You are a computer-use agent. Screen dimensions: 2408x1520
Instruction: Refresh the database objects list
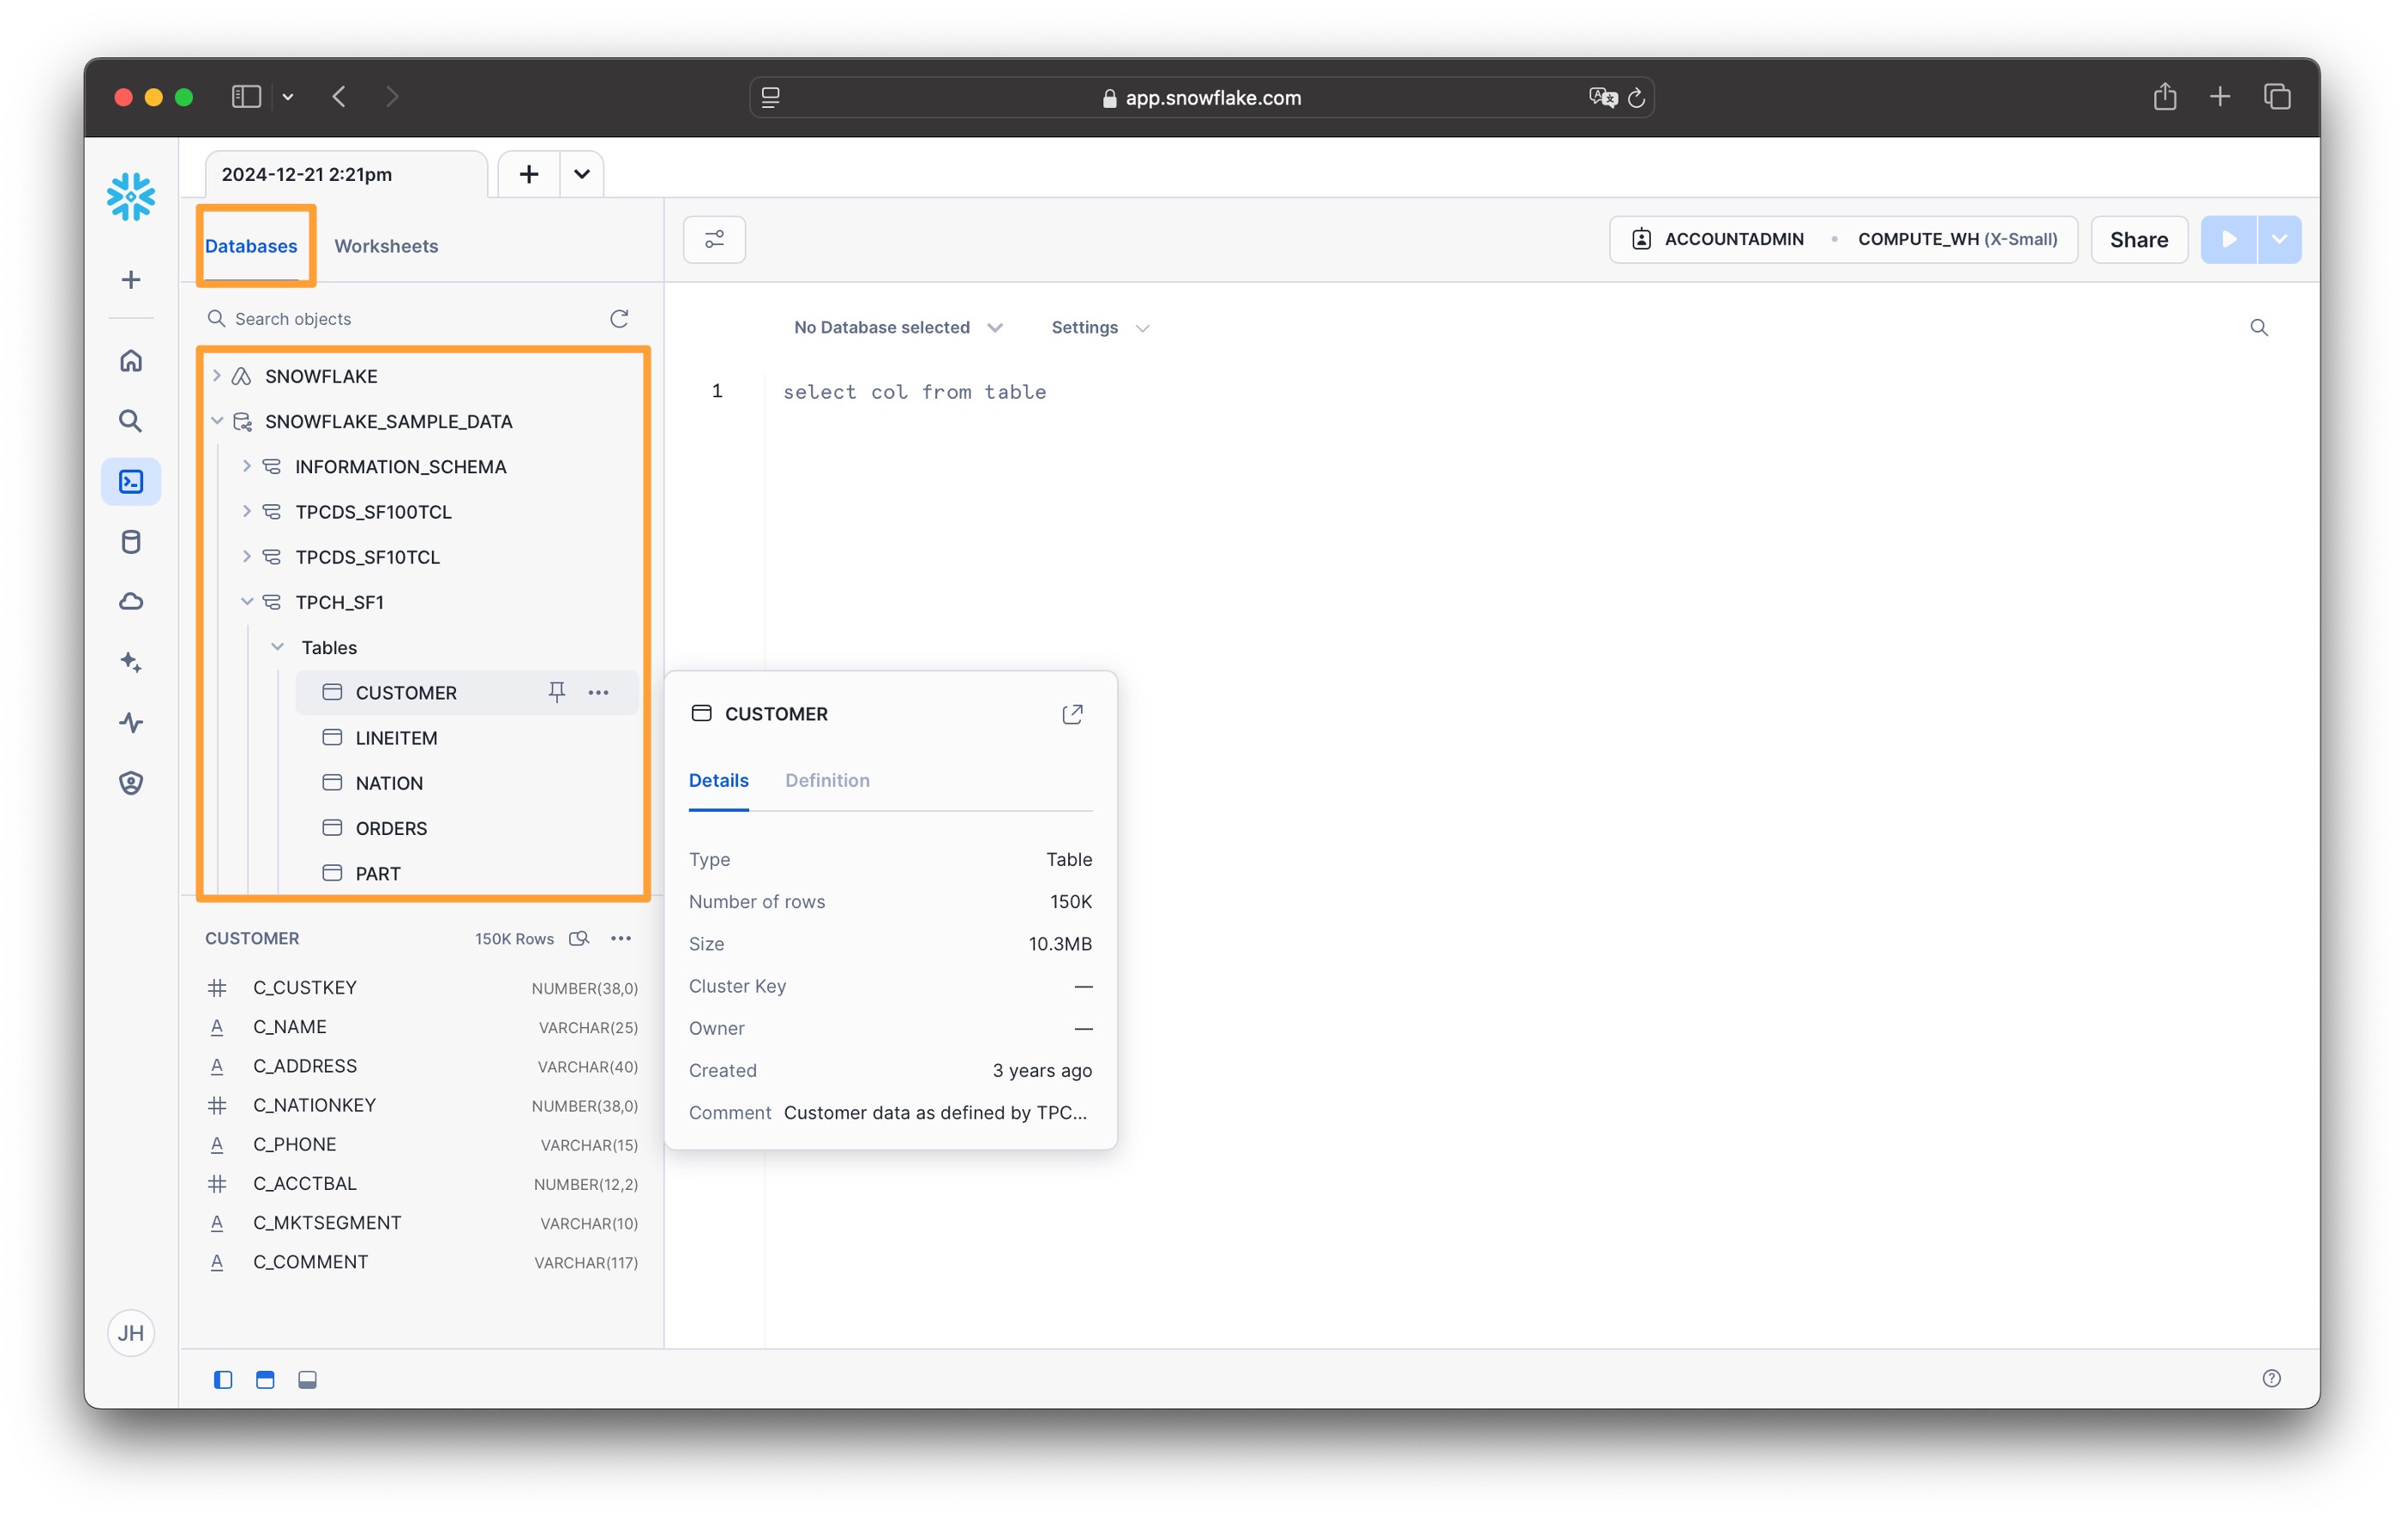tap(619, 319)
